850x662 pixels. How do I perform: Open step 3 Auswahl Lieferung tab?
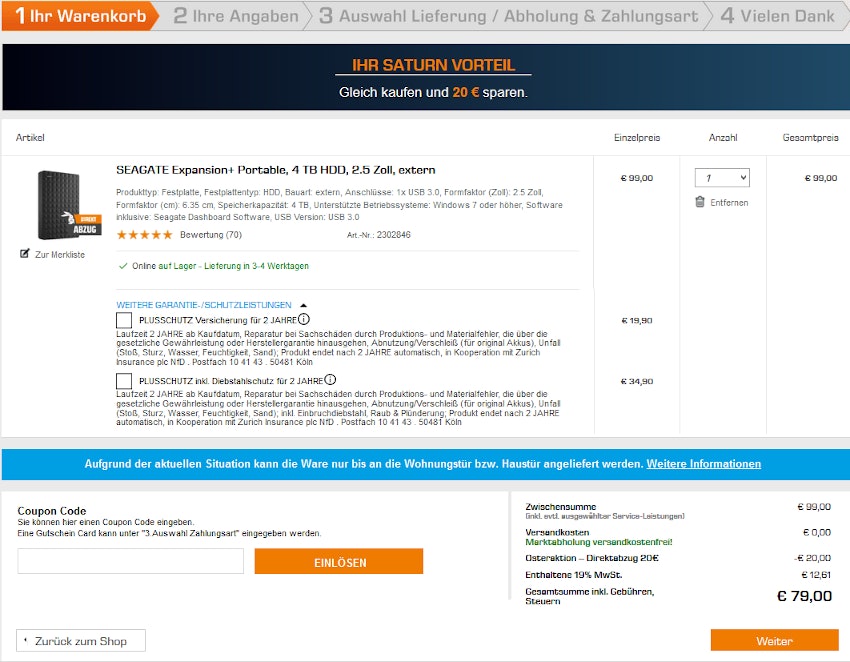click(508, 16)
